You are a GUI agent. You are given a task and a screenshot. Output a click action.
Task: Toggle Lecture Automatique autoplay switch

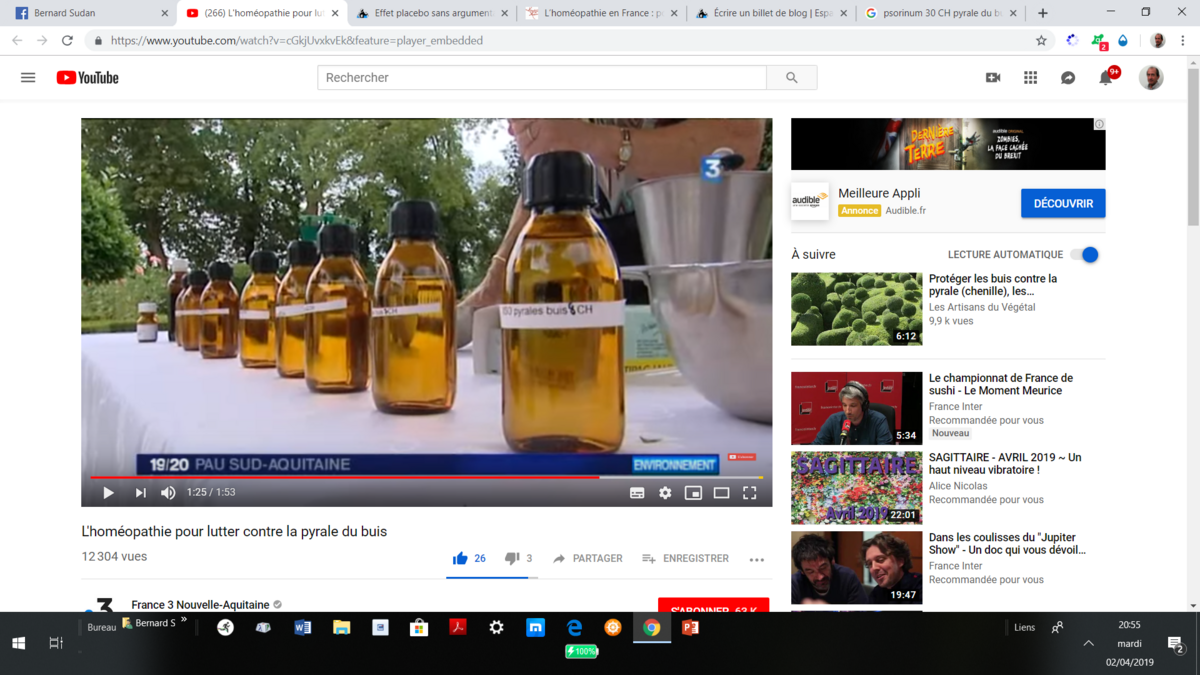(x=1084, y=254)
